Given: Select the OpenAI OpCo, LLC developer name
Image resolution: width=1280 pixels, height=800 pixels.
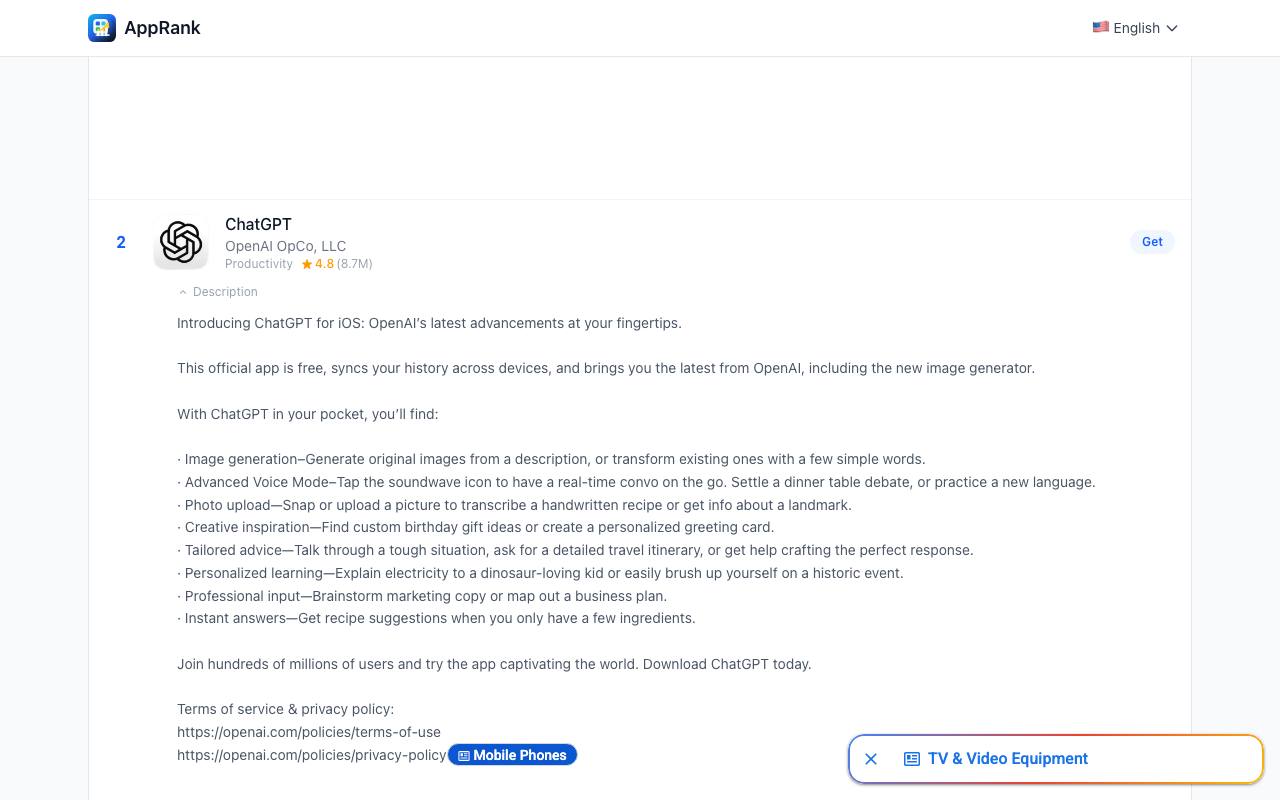Looking at the screenshot, I should (x=285, y=246).
